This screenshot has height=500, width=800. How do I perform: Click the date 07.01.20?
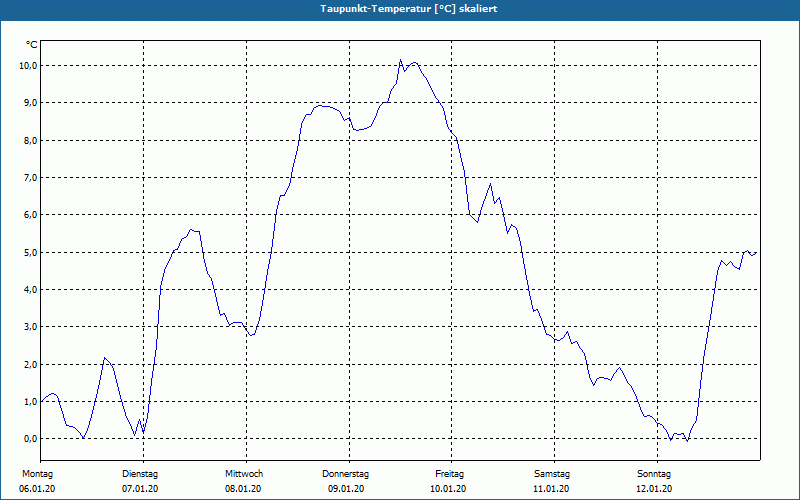point(140,489)
